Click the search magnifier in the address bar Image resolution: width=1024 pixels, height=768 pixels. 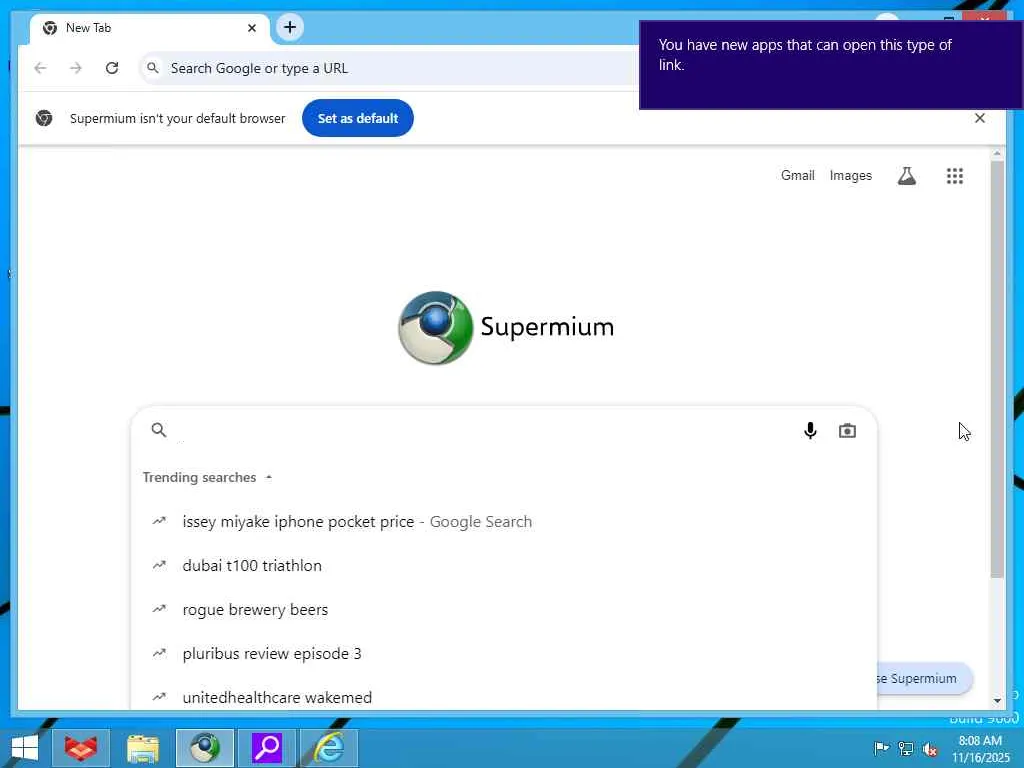[x=153, y=68]
